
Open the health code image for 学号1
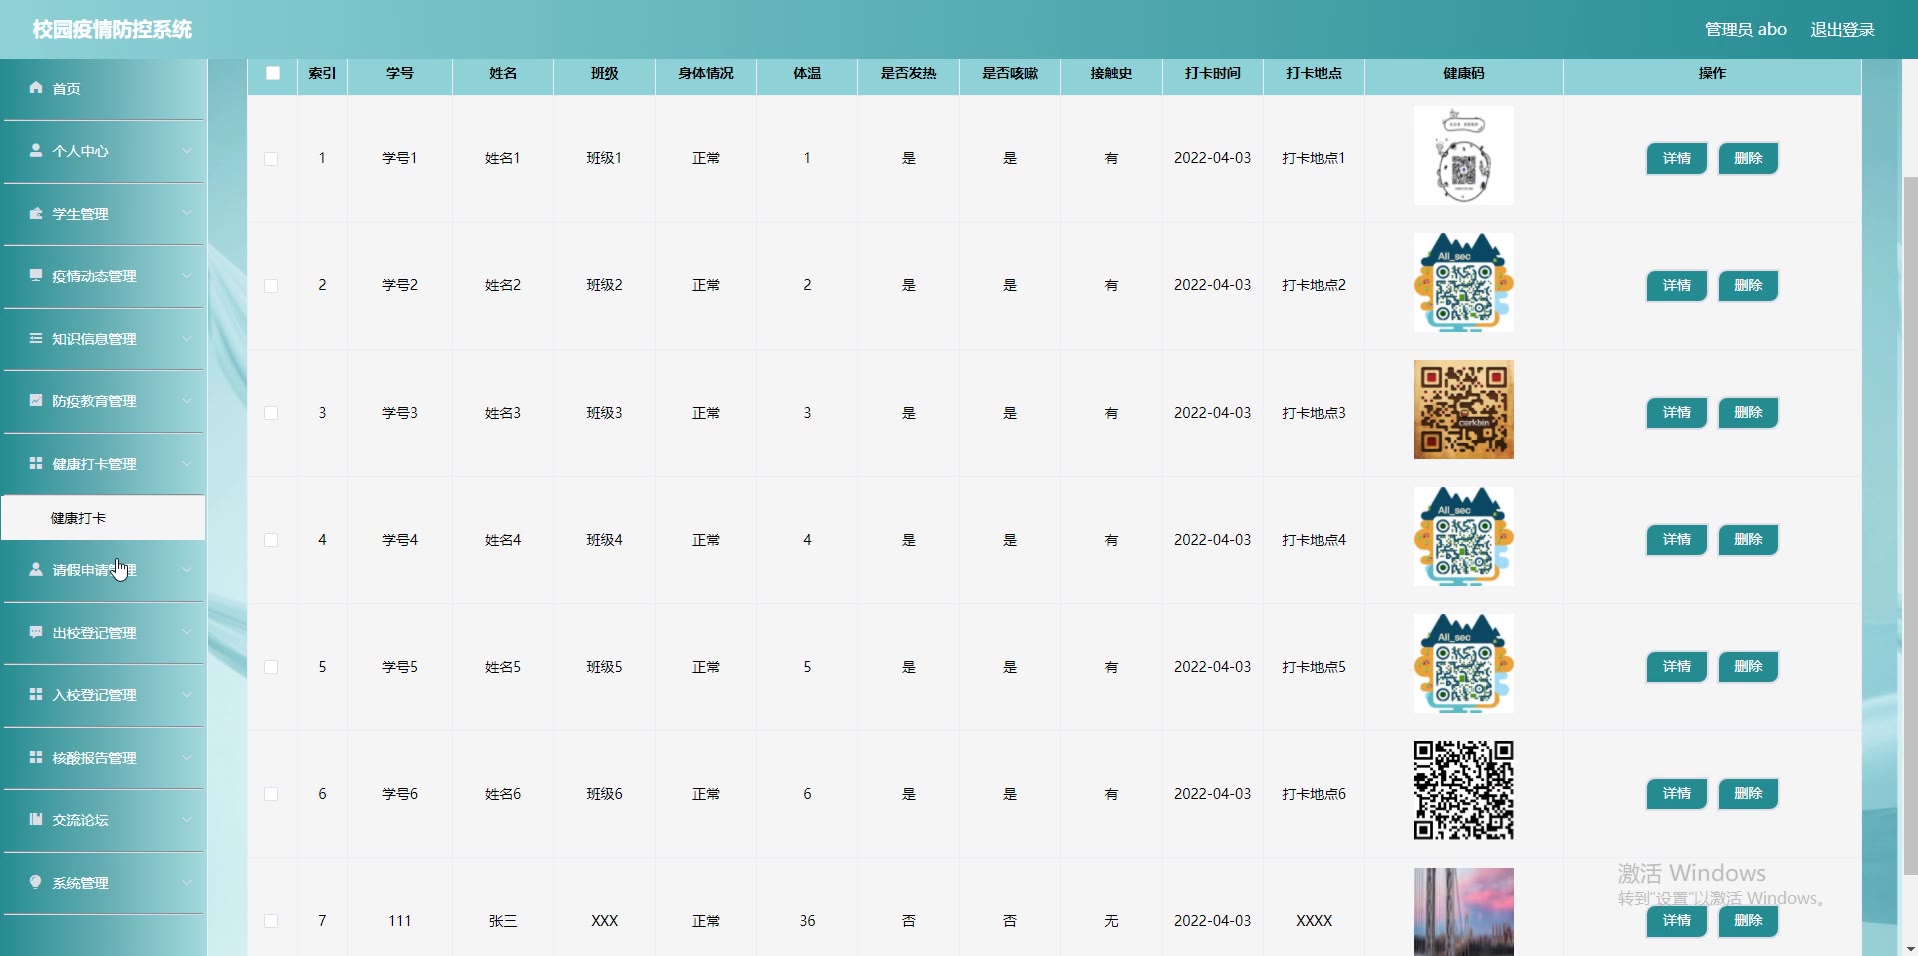(x=1463, y=156)
